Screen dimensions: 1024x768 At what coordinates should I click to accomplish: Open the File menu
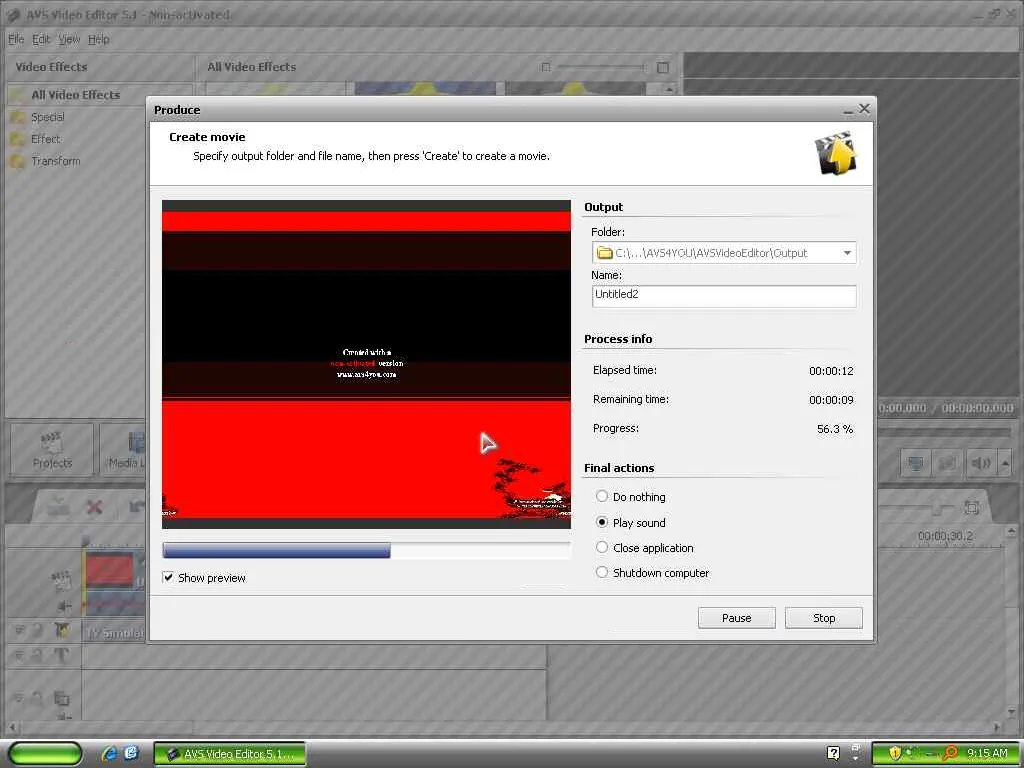(x=16, y=39)
